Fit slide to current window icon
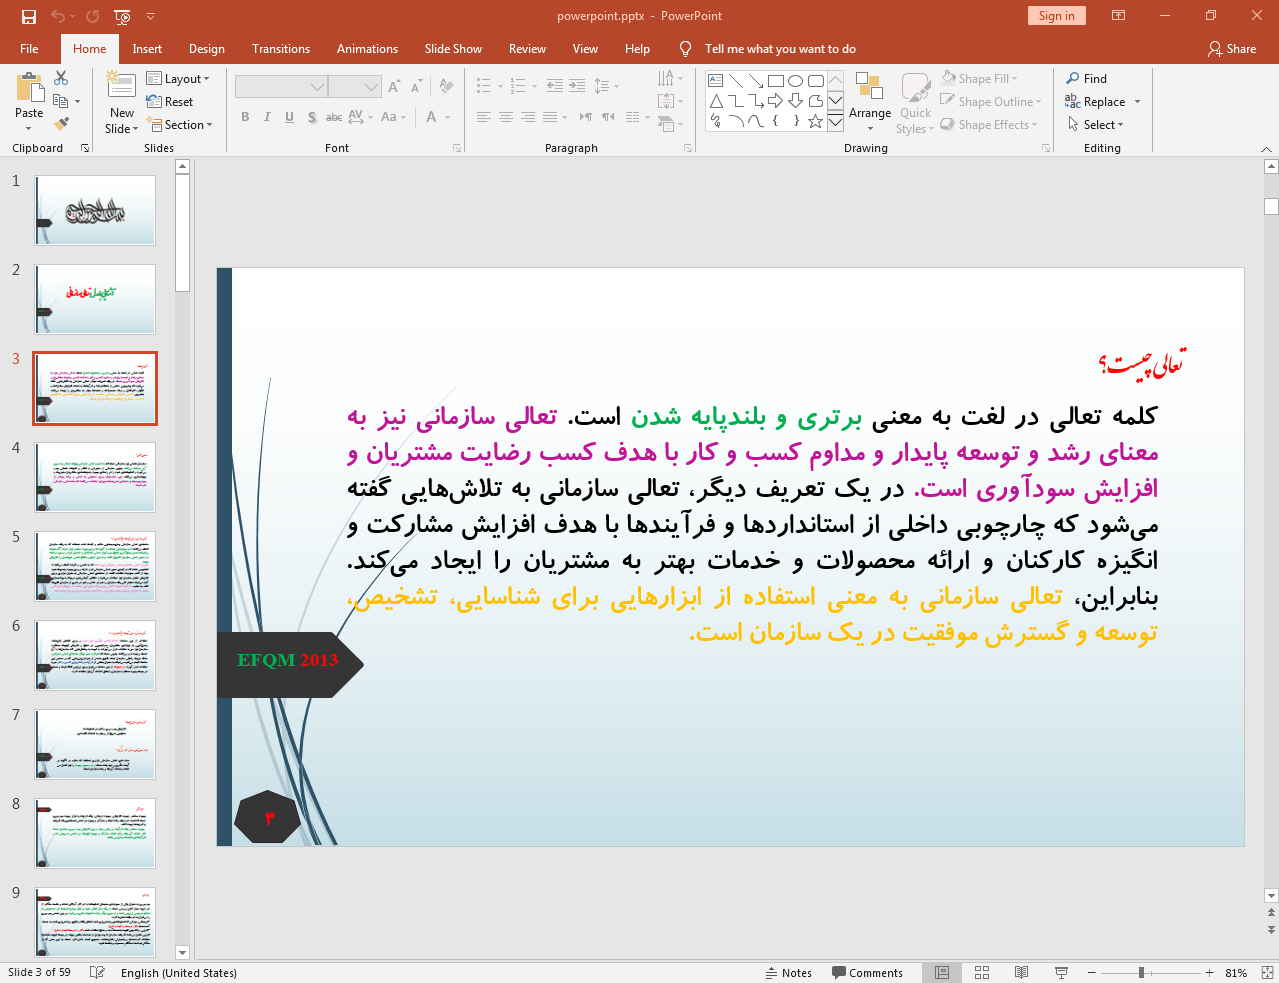This screenshot has width=1279, height=983. click(x=1267, y=973)
